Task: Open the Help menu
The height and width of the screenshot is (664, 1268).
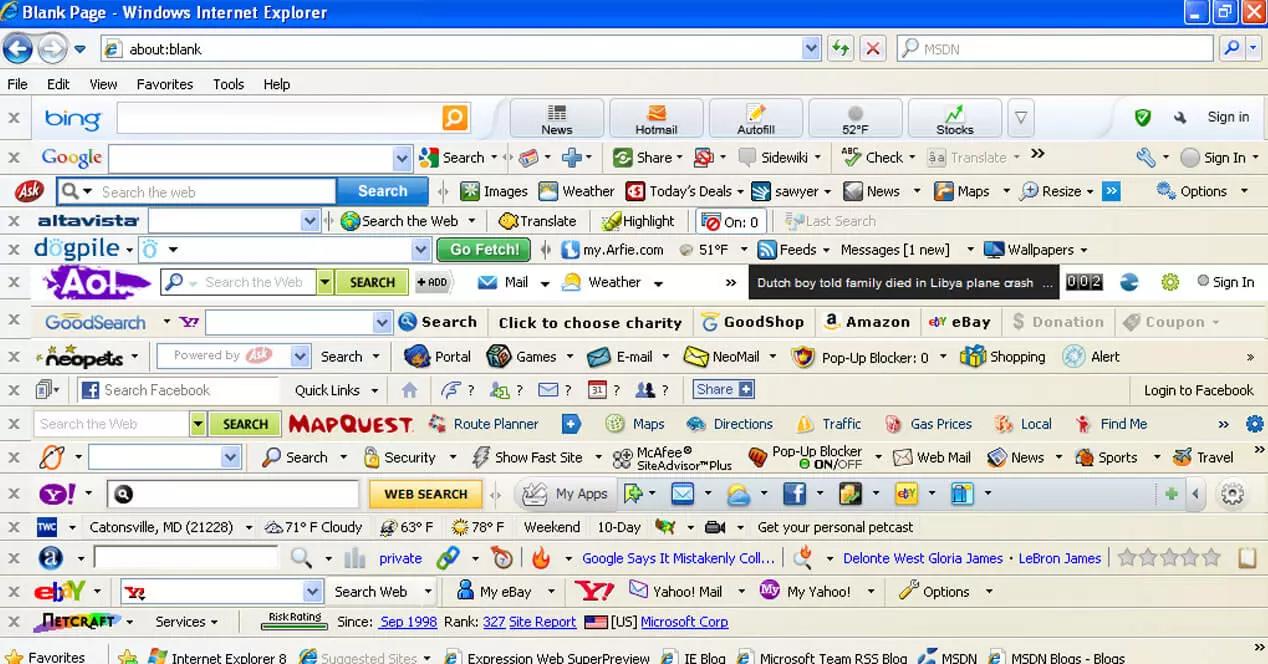Action: click(x=277, y=84)
